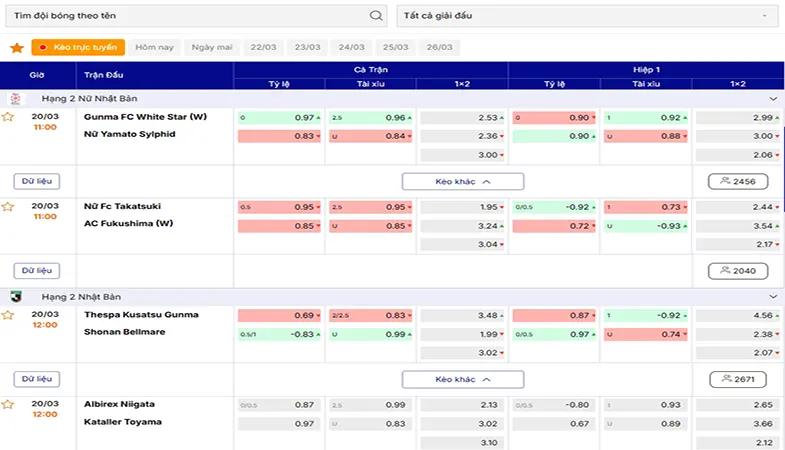Choose Gunma full-match draw odds 3.00
Image resolution: width=785 pixels, height=450 pixels.
(x=462, y=155)
